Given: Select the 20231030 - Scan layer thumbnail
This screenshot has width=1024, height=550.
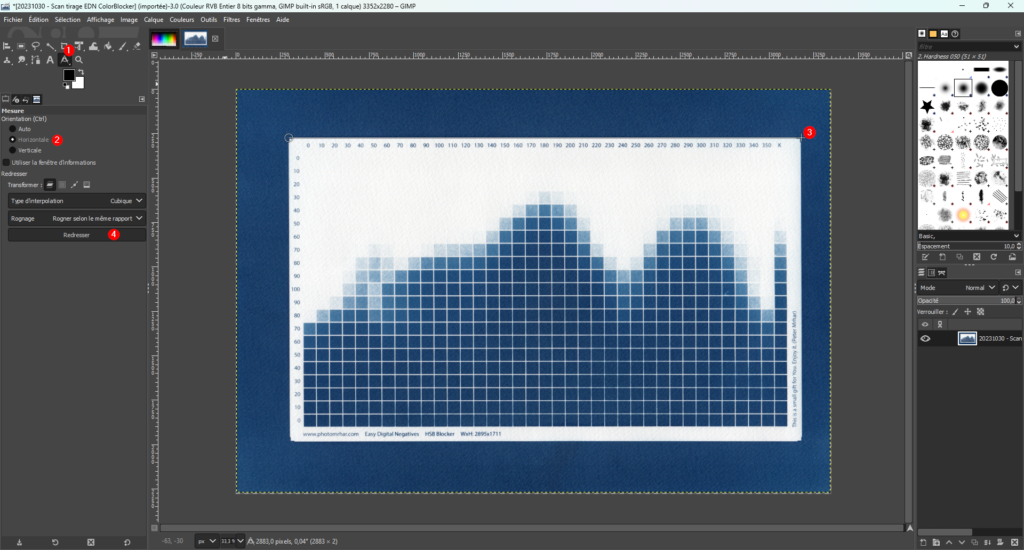Looking at the screenshot, I should (x=967, y=338).
